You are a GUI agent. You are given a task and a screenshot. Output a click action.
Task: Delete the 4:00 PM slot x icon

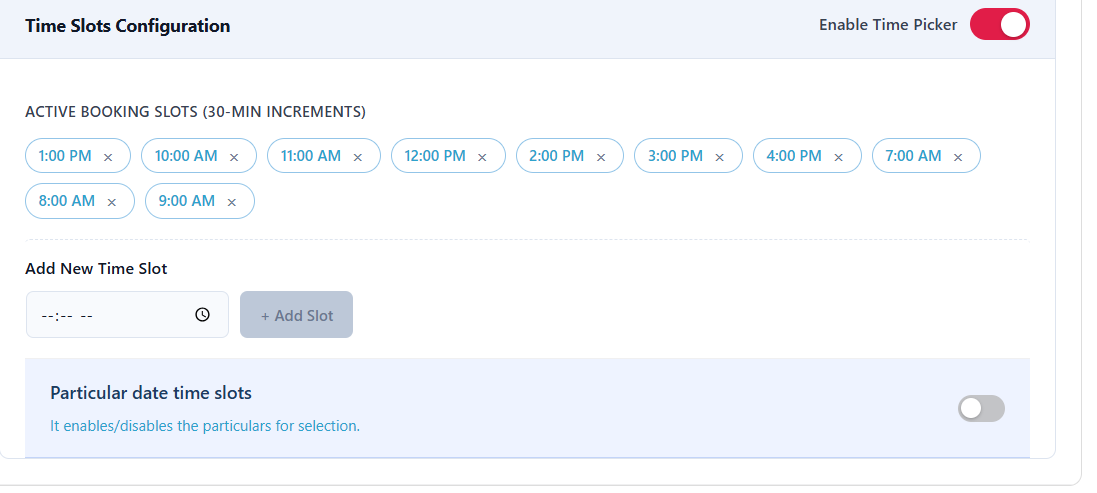[x=838, y=157]
